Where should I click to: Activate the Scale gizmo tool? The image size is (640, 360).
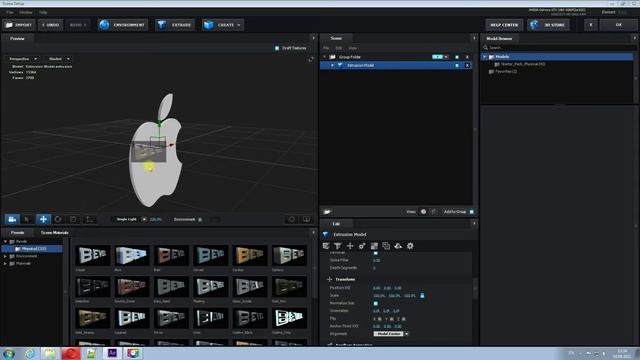tap(73, 220)
